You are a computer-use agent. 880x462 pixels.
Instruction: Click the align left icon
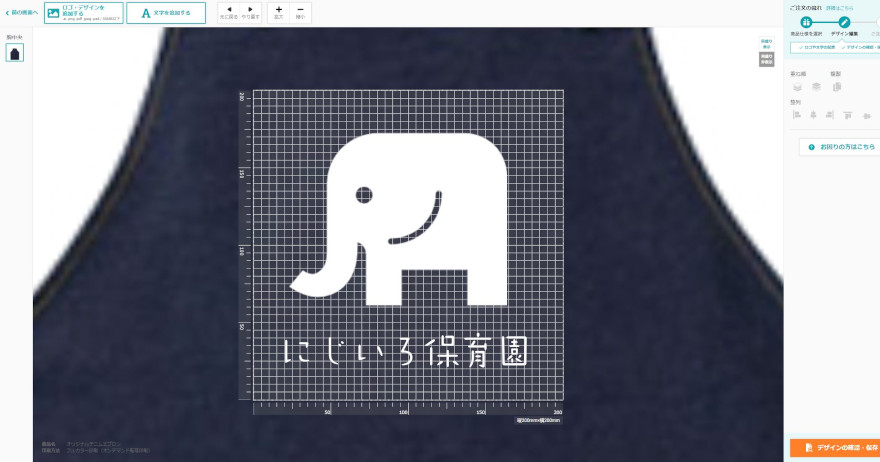[x=796, y=115]
